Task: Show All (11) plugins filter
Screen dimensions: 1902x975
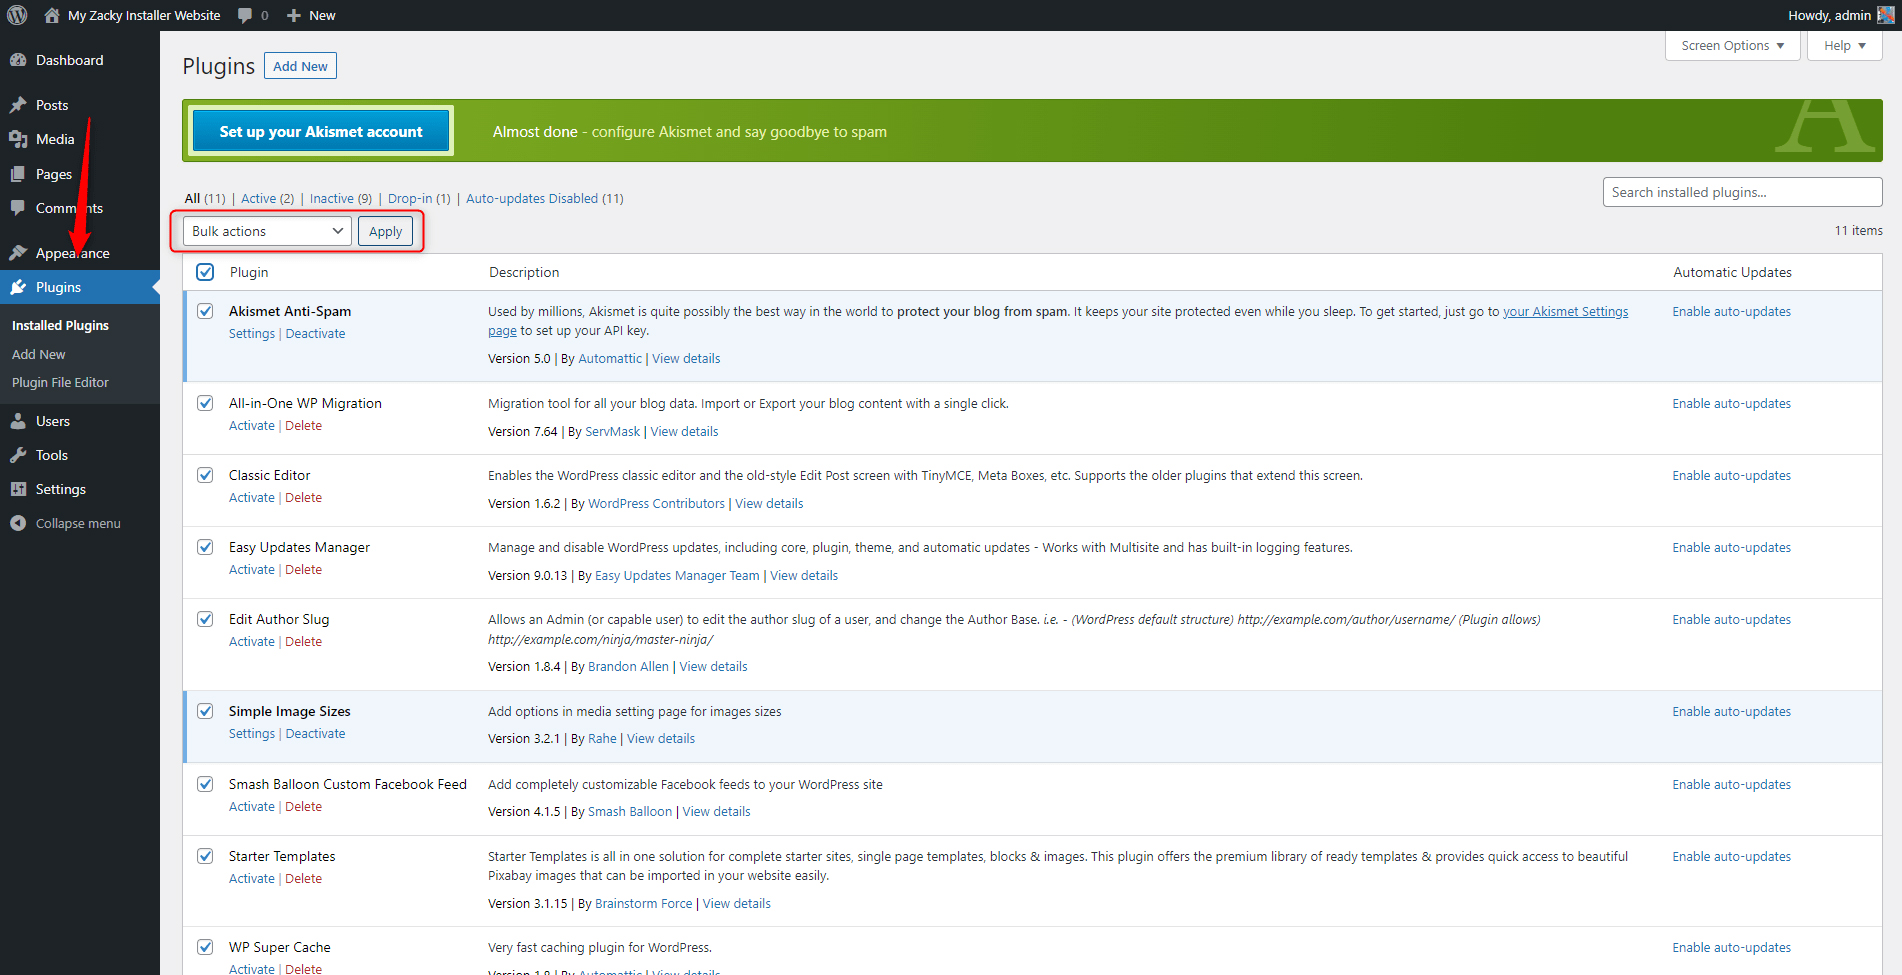Action: (205, 198)
